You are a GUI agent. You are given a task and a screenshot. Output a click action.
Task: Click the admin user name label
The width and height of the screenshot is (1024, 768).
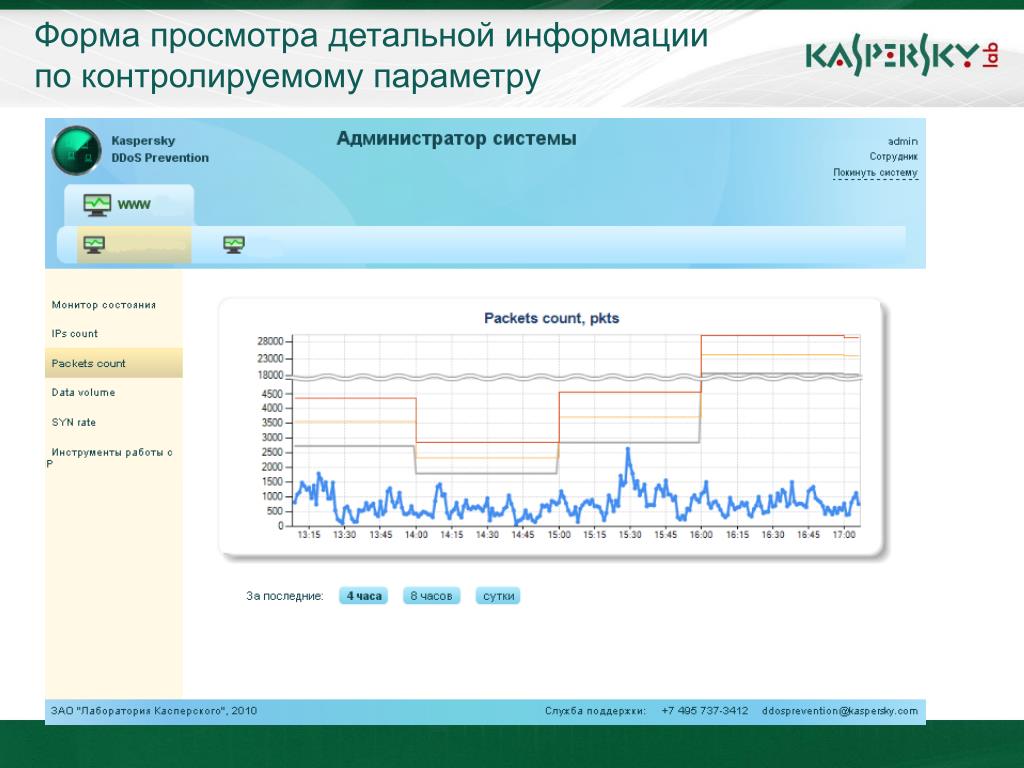tap(903, 141)
